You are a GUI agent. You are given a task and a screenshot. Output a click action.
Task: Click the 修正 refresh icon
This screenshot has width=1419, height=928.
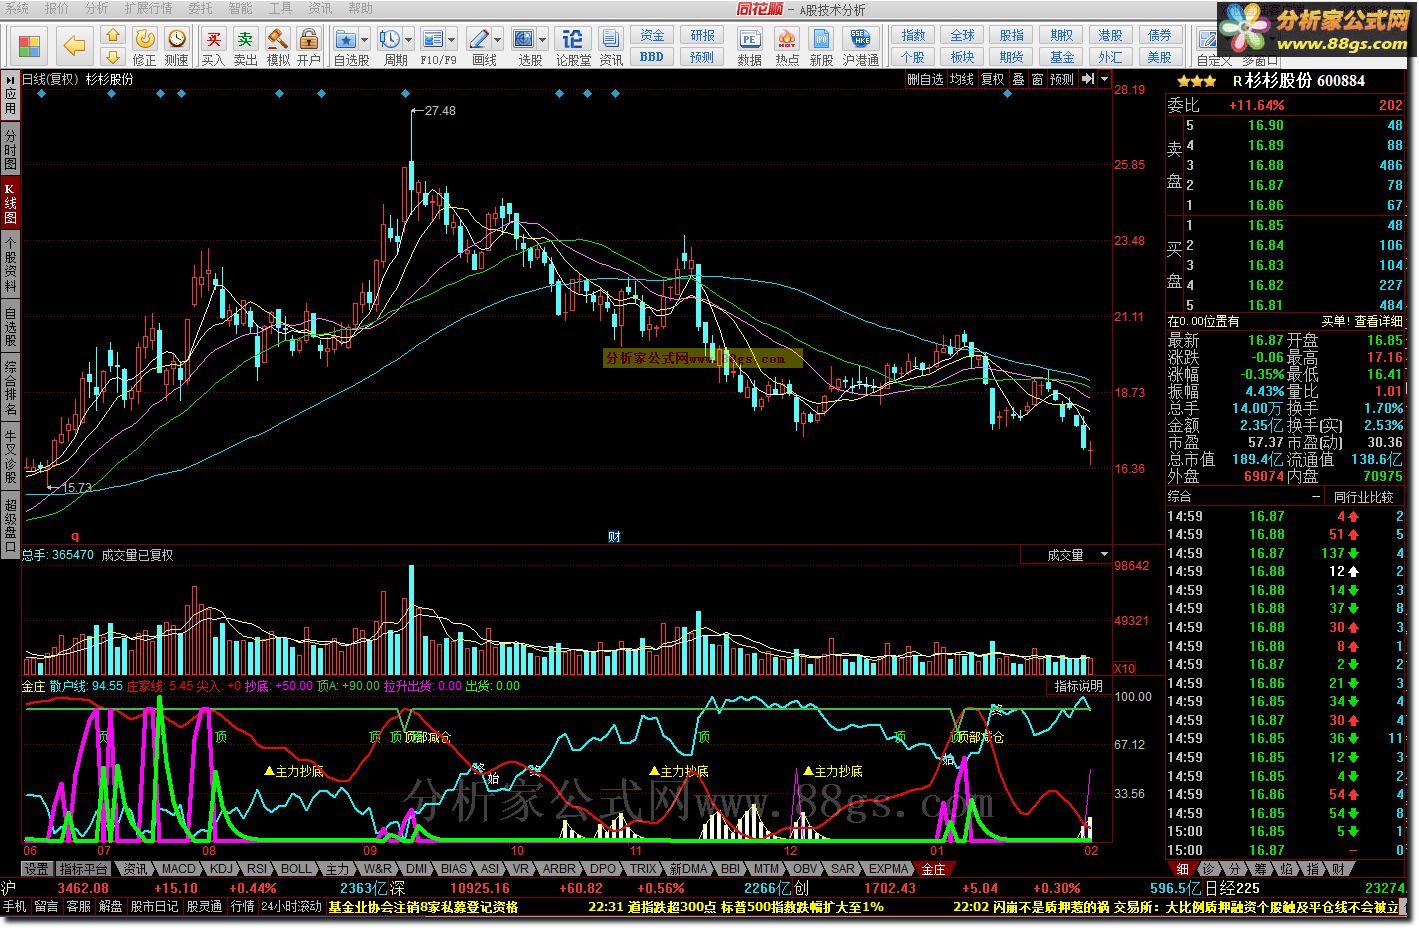[145, 39]
